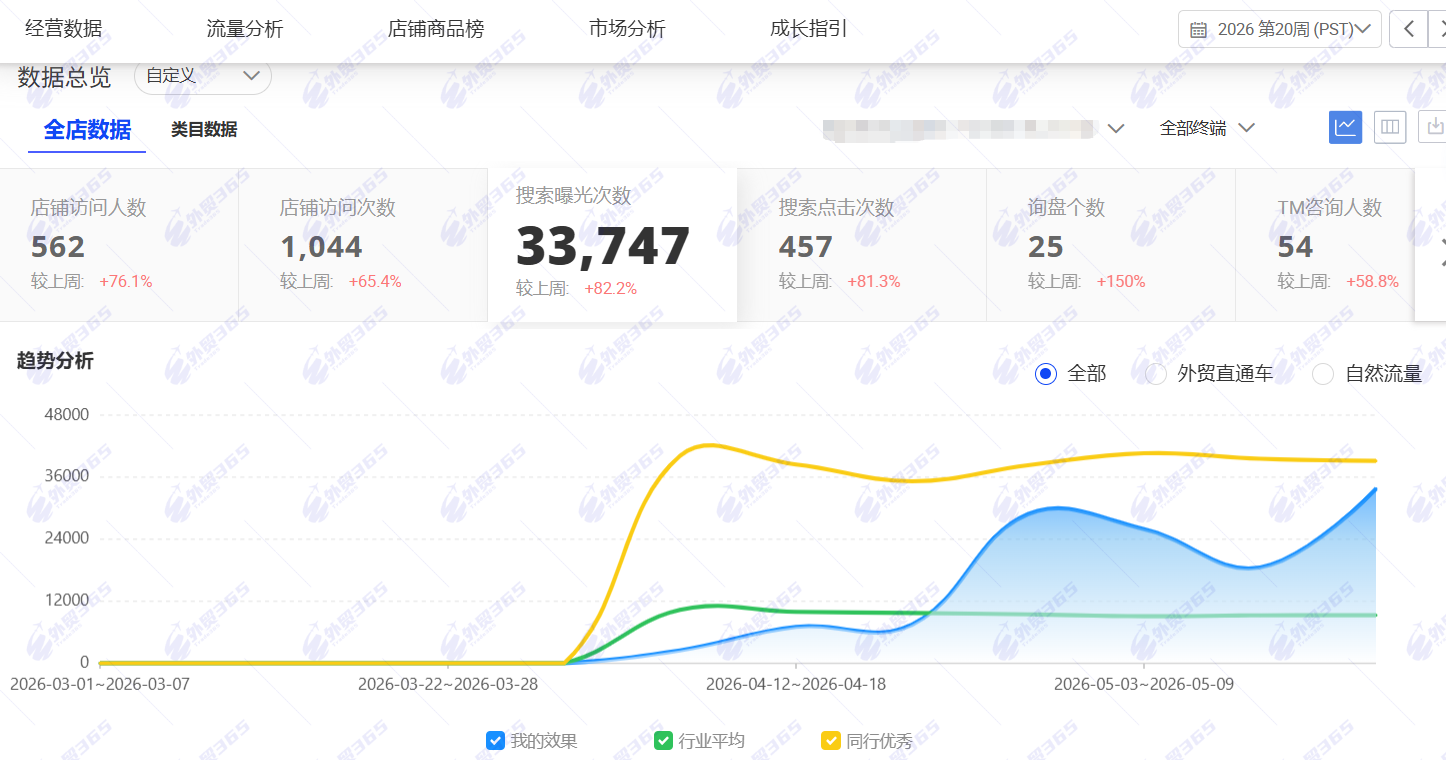Image resolution: width=1446 pixels, height=760 pixels.
Task: Click the 趋势分析 section heading
Action: point(55,361)
